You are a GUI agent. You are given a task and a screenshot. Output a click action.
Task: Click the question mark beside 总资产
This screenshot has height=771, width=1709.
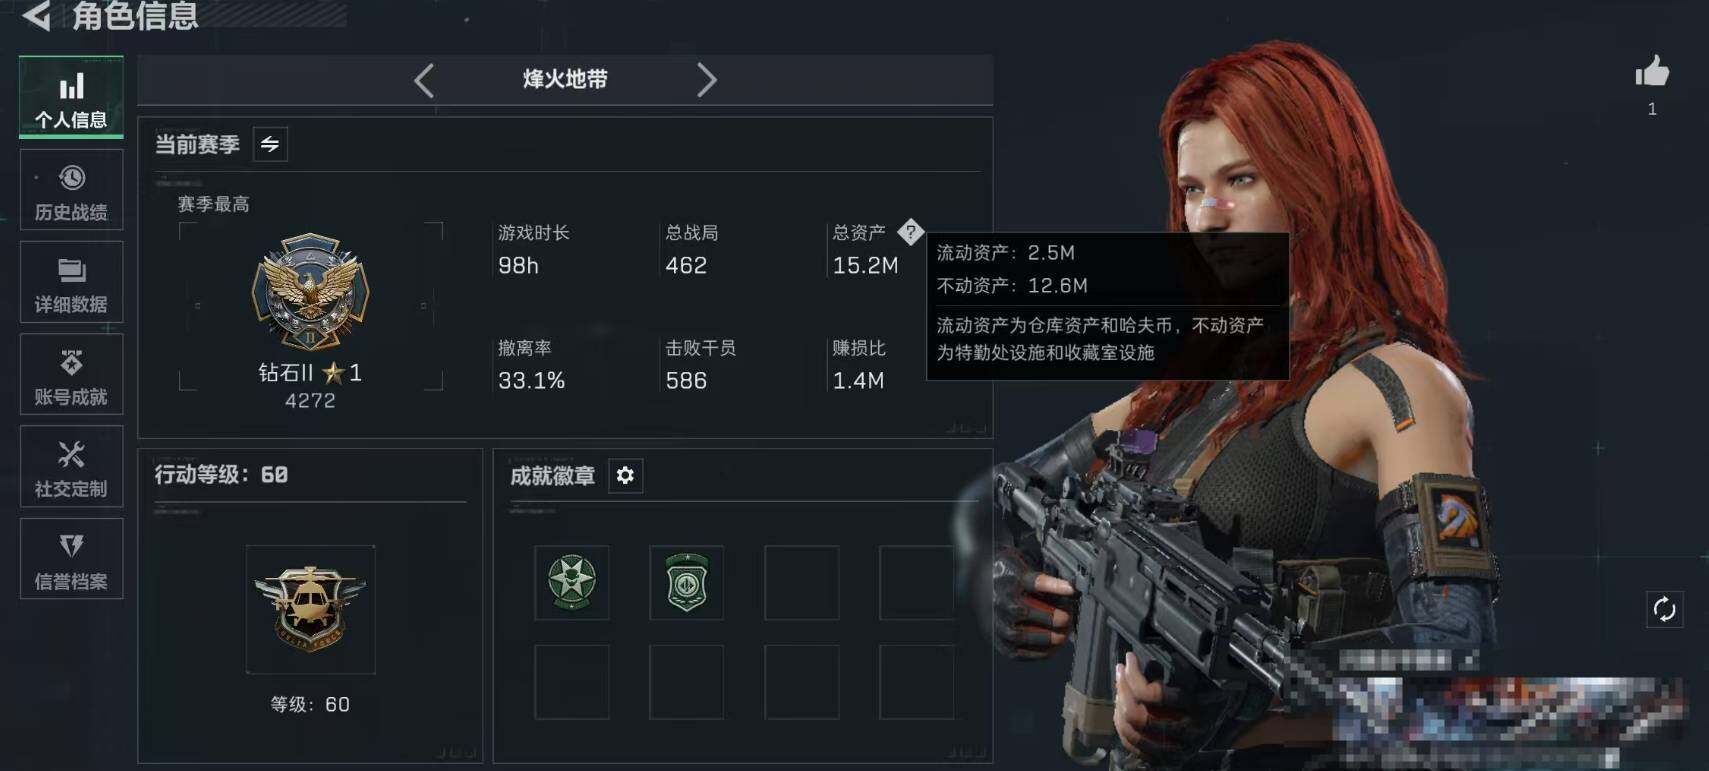pos(910,232)
